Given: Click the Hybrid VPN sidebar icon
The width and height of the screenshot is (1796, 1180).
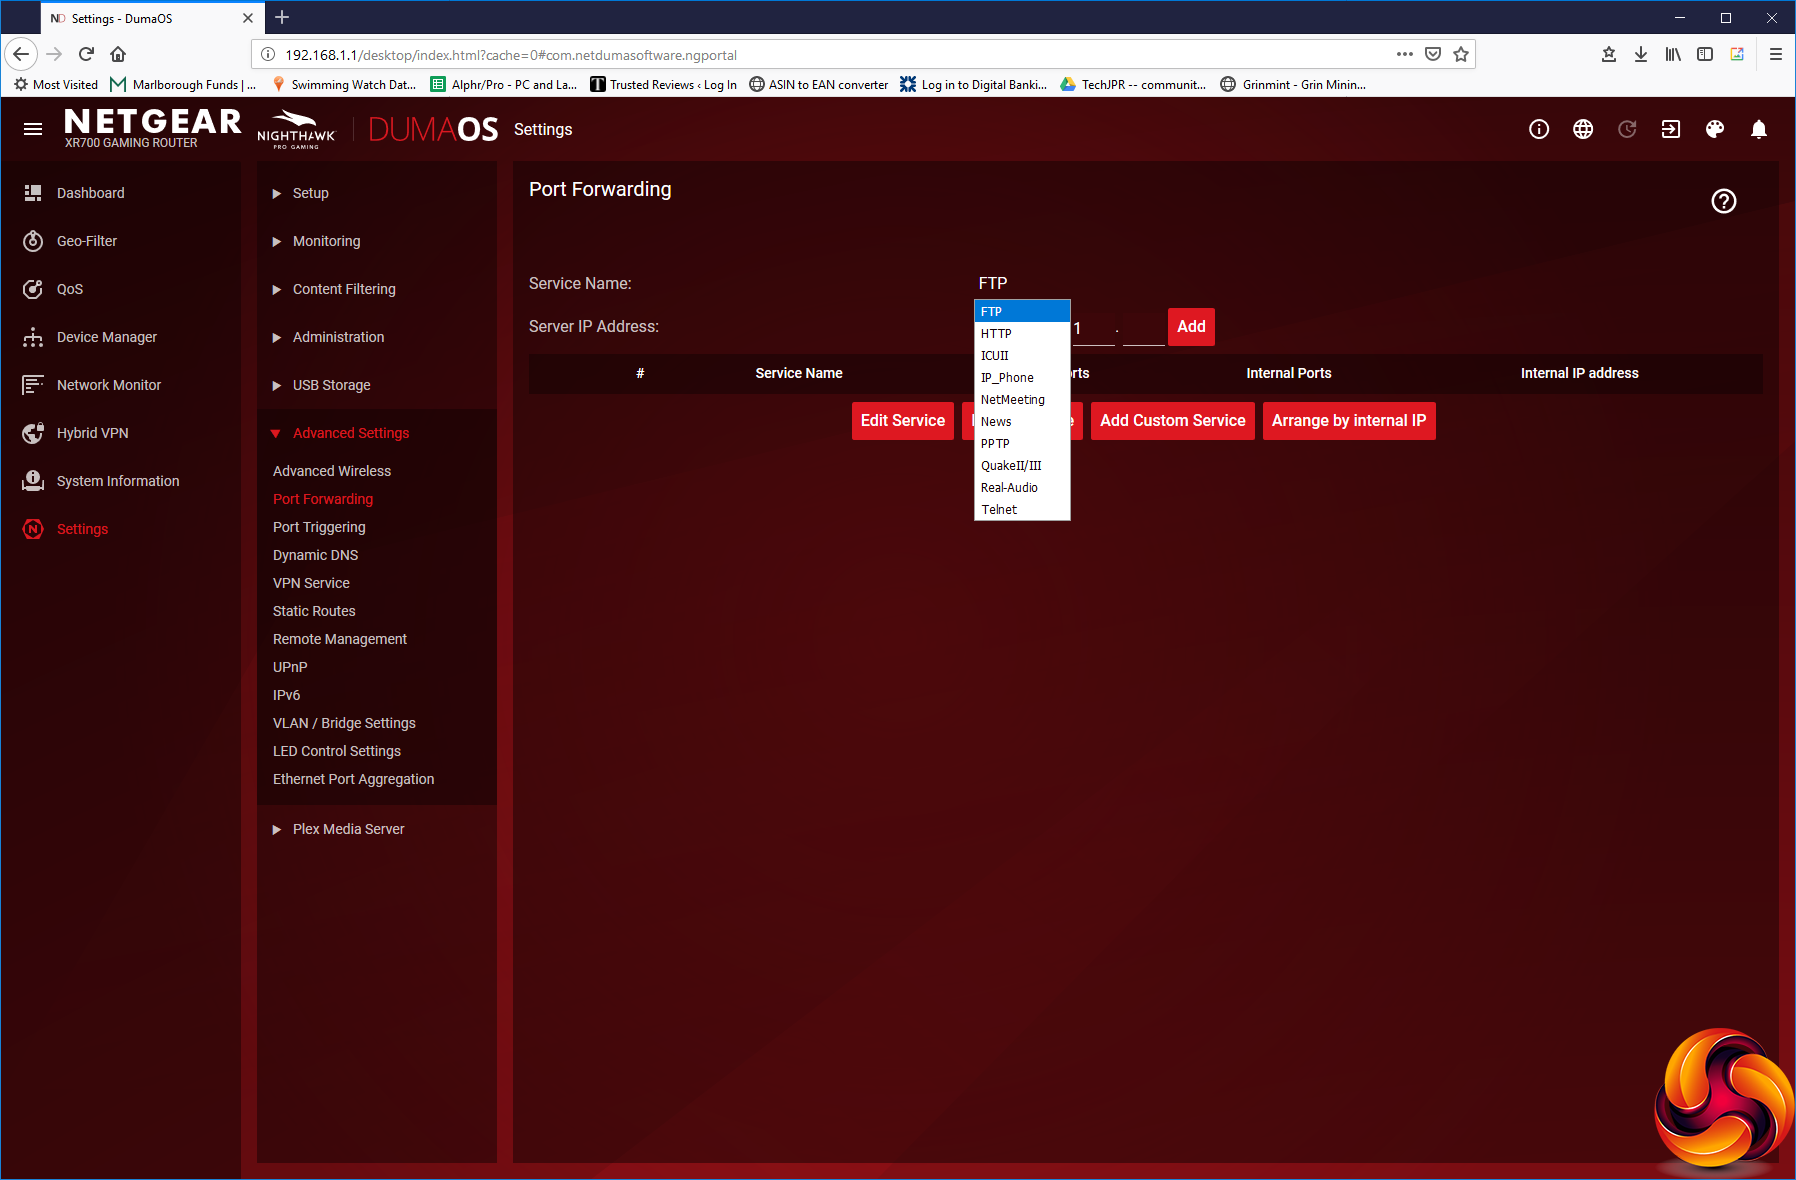Looking at the screenshot, I should 33,433.
